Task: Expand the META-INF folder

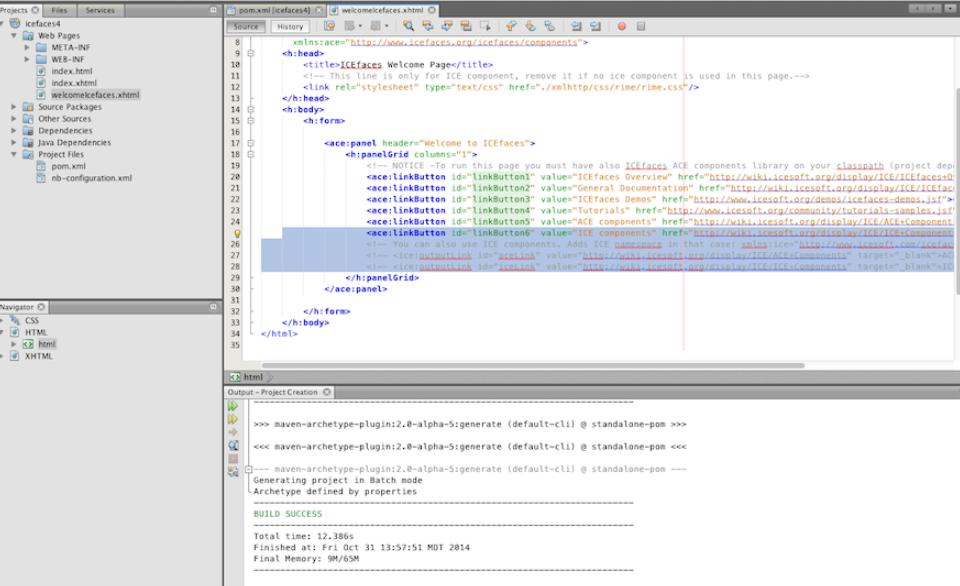Action: pyautogui.click(x=27, y=48)
